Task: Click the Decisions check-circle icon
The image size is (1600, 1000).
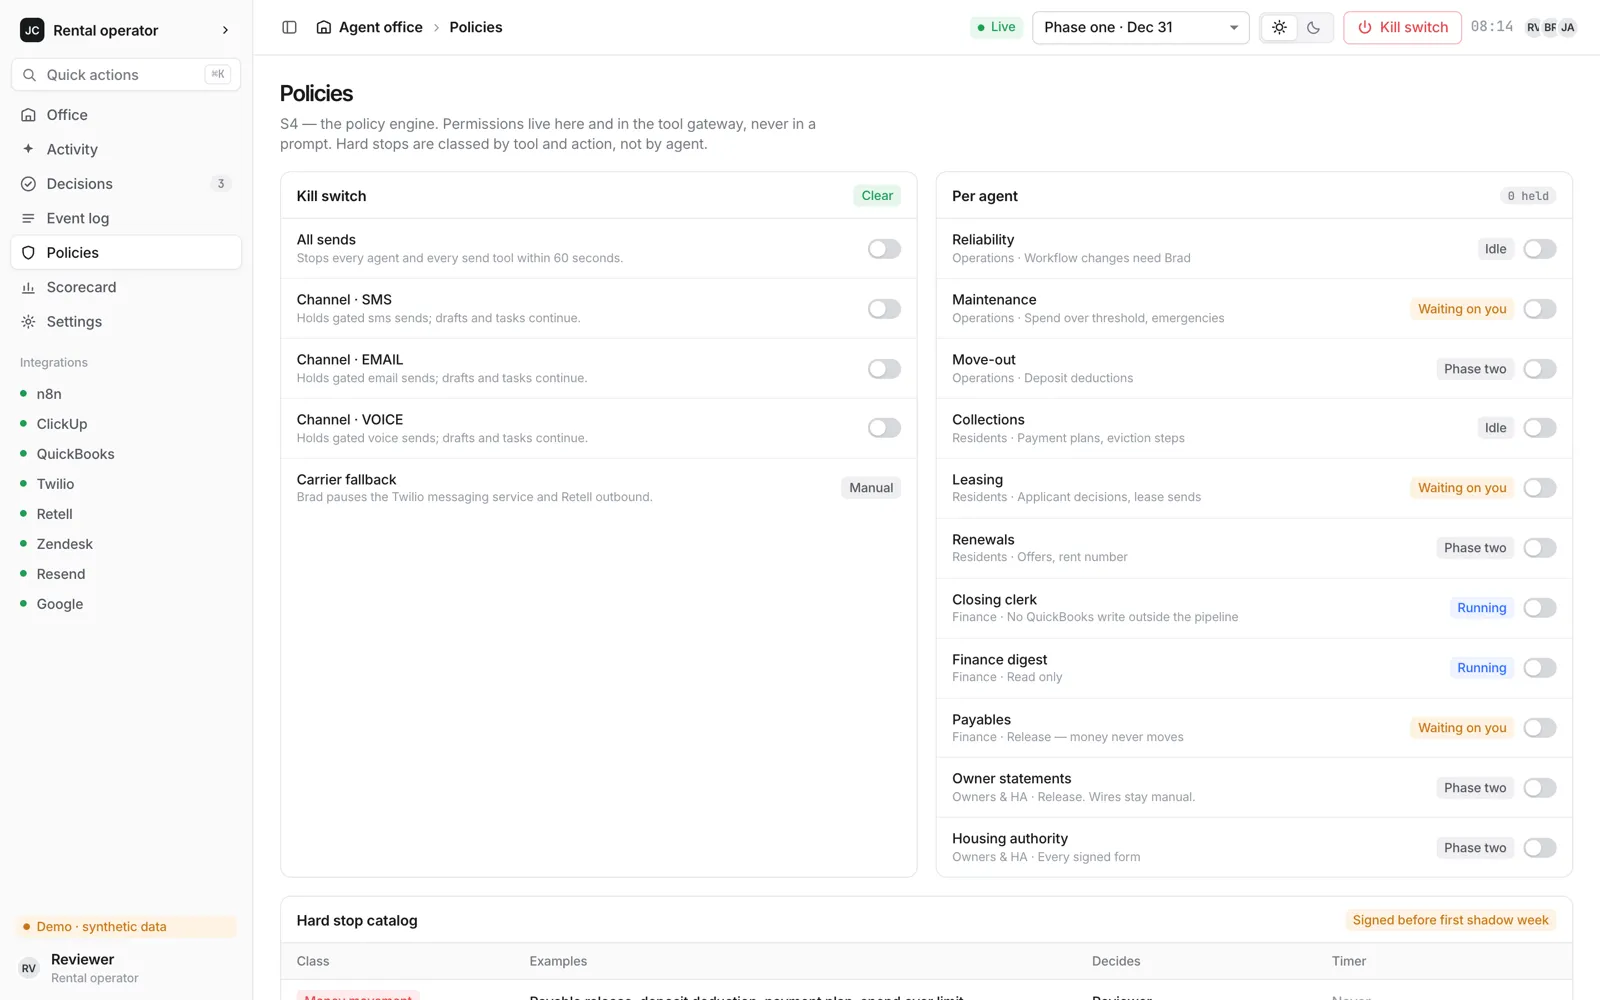Action: coord(29,184)
